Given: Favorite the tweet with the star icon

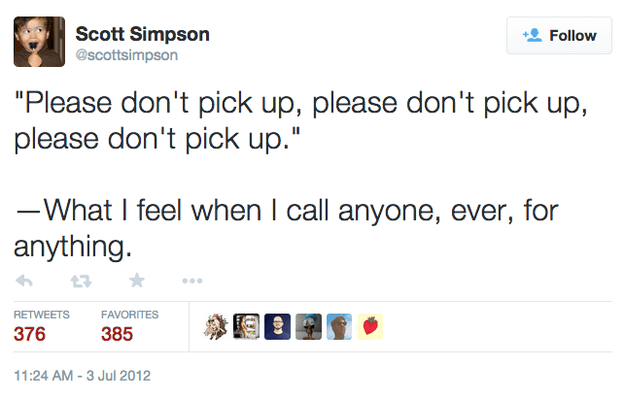Looking at the screenshot, I should [x=137, y=281].
